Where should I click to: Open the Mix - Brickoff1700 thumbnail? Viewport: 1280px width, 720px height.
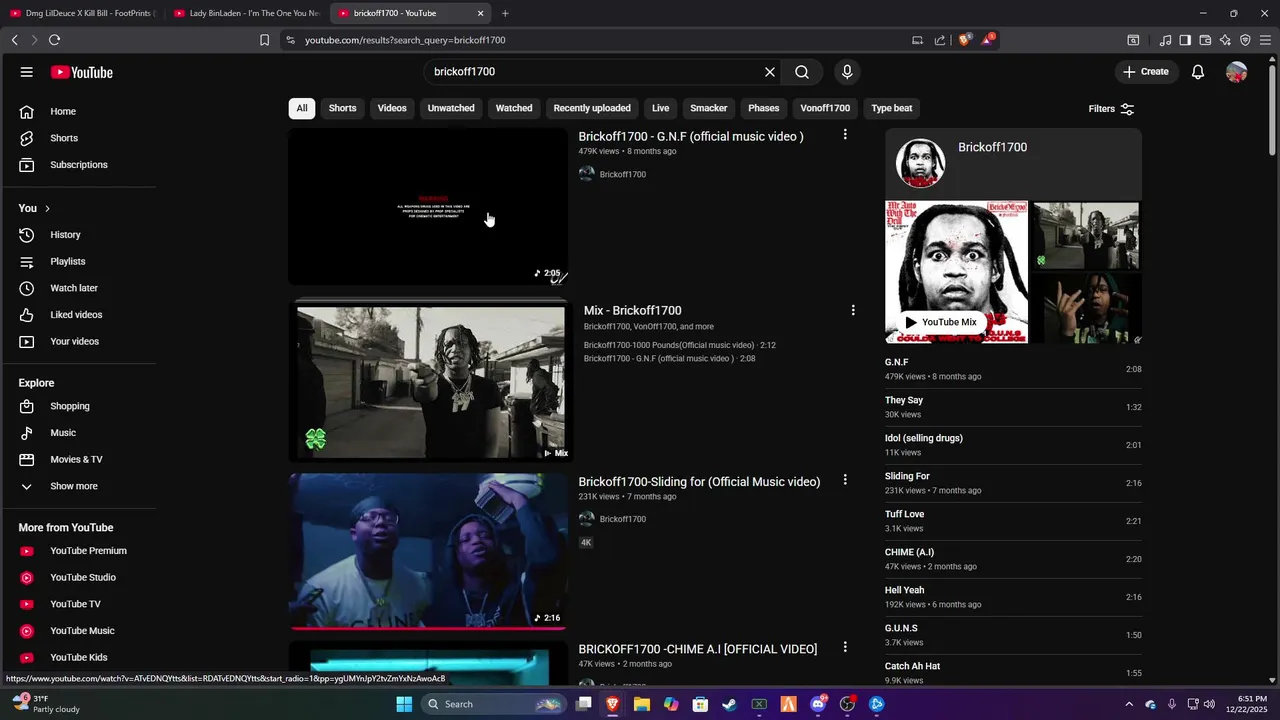click(x=430, y=382)
